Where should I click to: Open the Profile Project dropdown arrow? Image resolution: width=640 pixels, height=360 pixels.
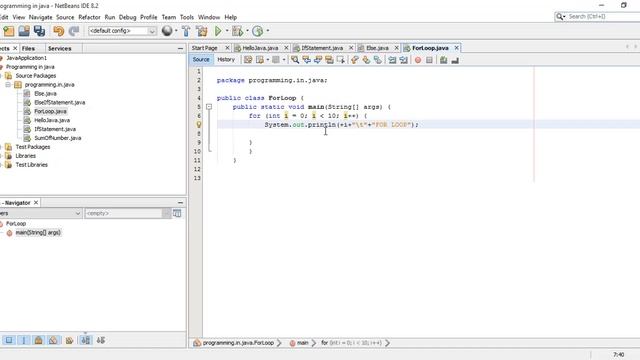(x=268, y=31)
